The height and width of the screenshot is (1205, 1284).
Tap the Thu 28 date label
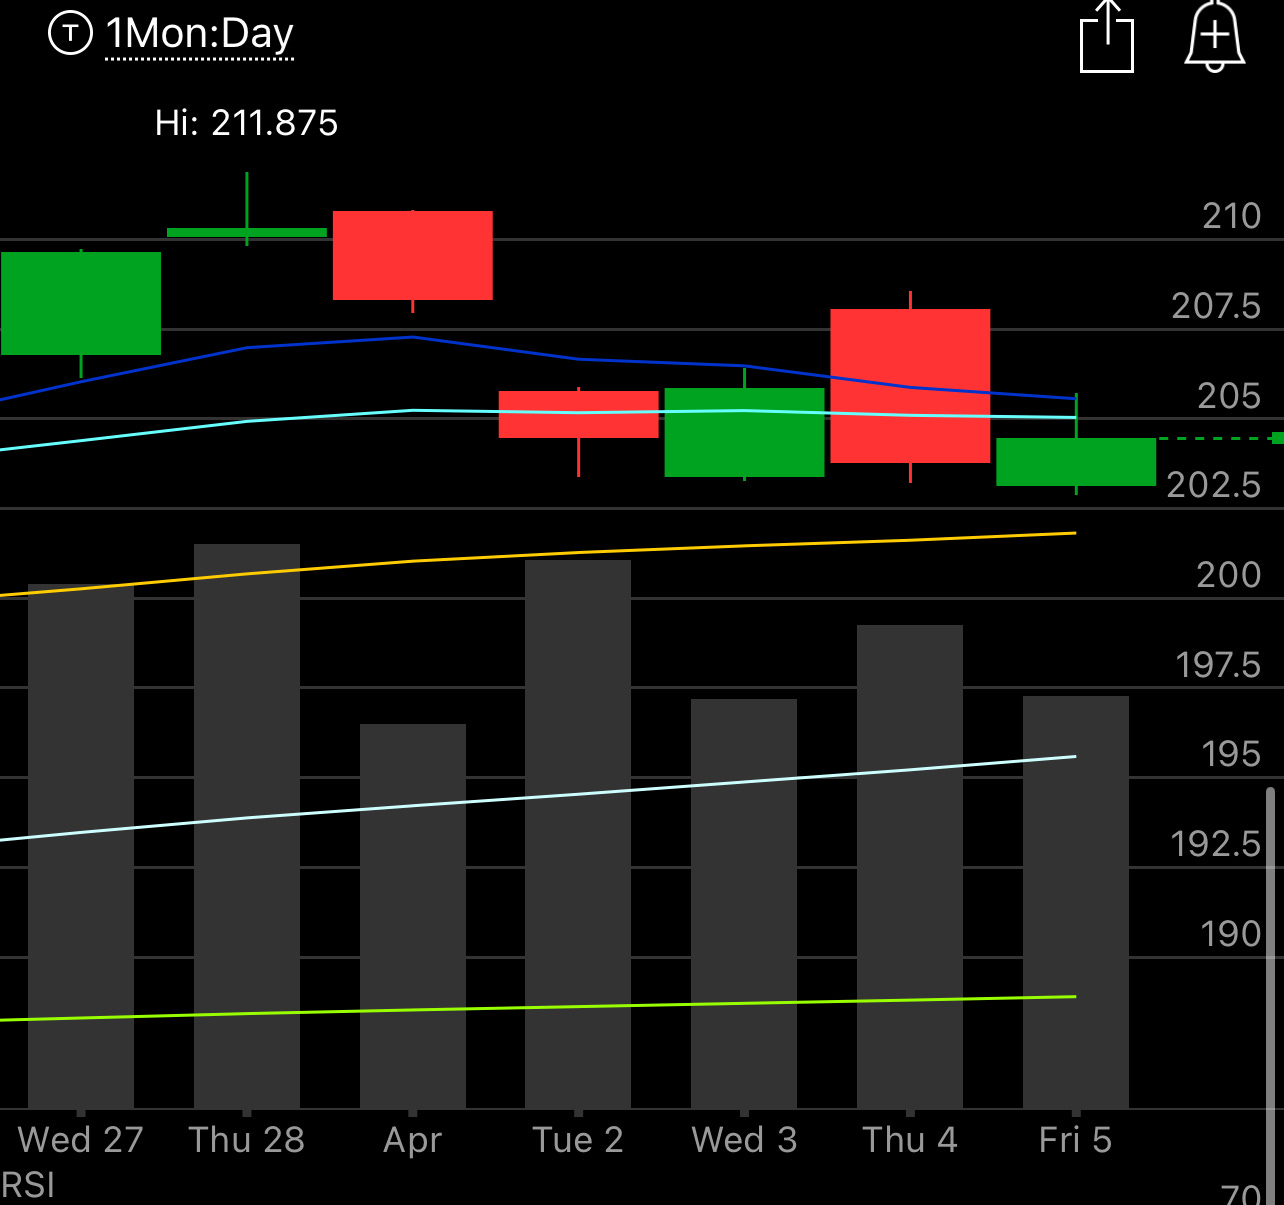click(247, 1140)
